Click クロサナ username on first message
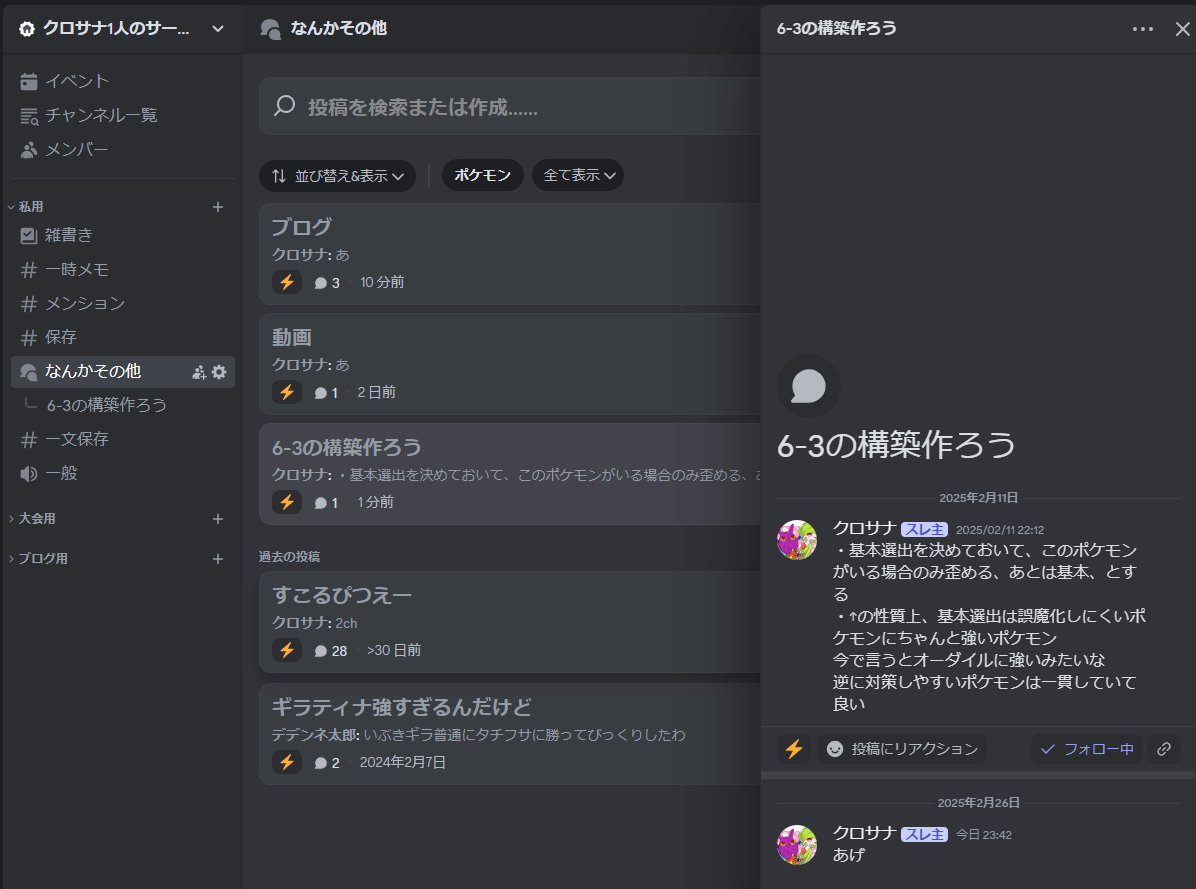1196x889 pixels. coord(863,528)
